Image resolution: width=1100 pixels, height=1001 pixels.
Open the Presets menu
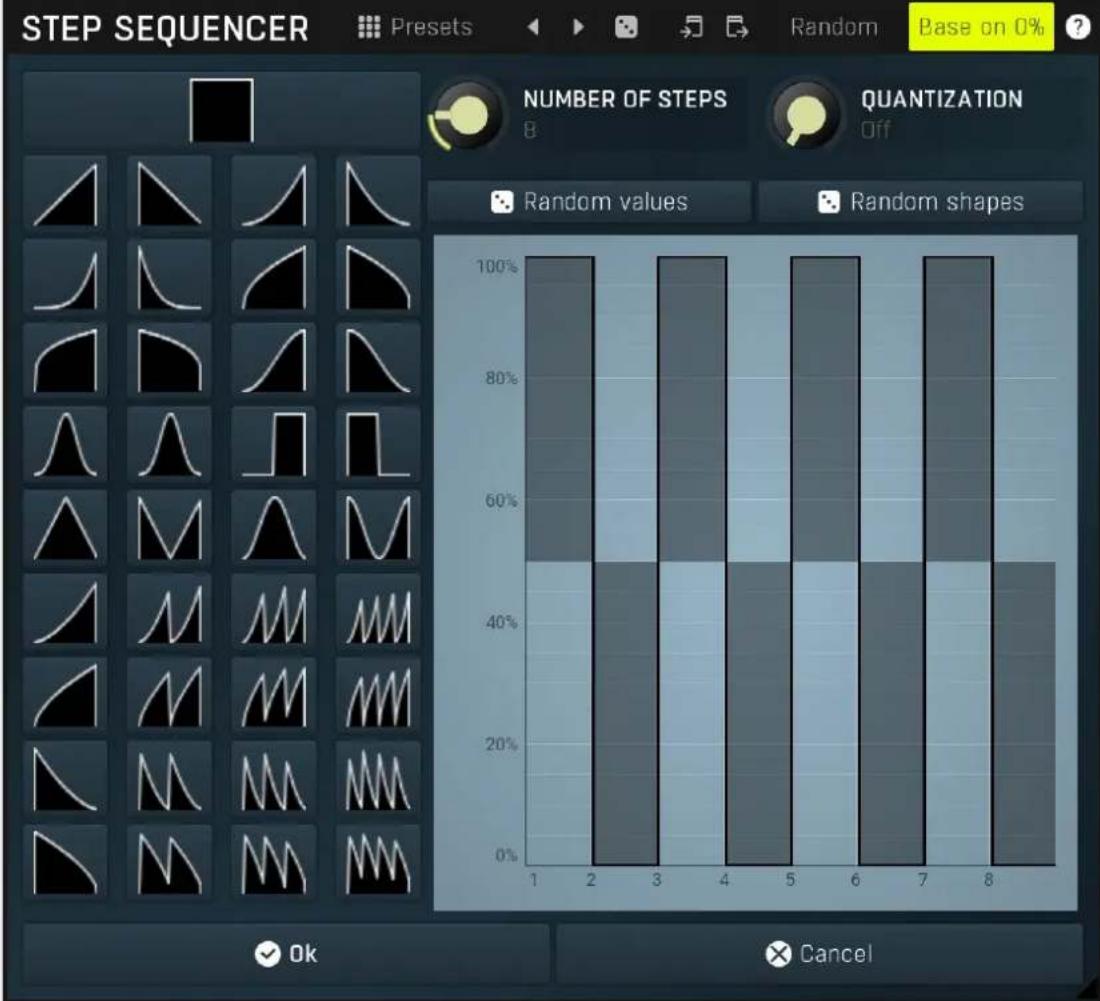[415, 27]
